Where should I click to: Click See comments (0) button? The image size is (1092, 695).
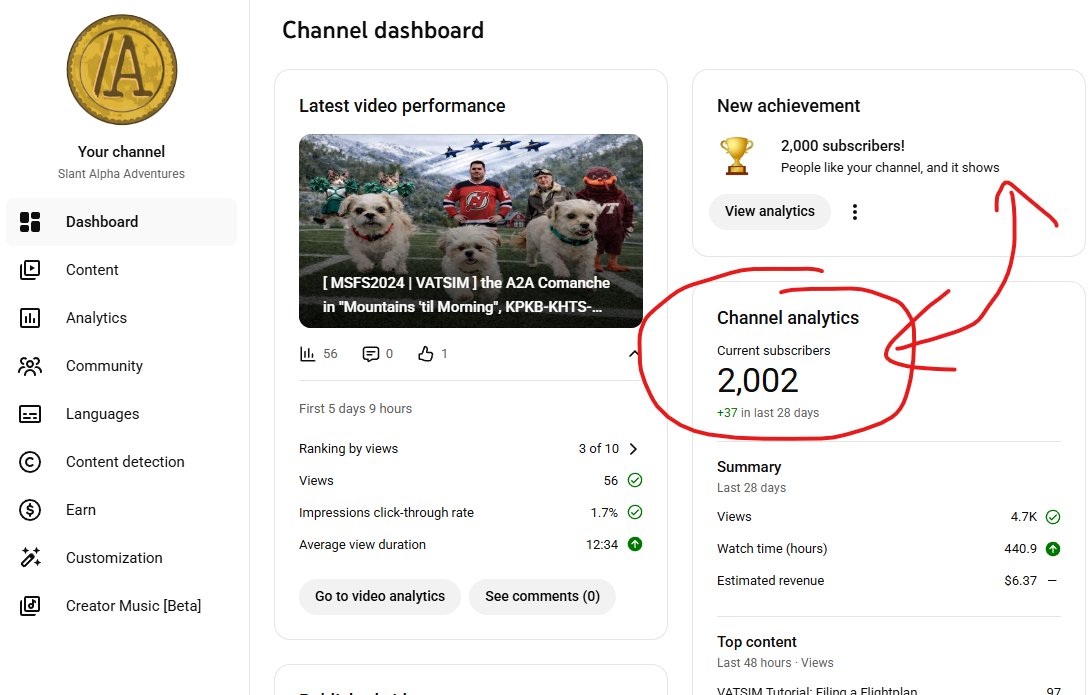542,596
